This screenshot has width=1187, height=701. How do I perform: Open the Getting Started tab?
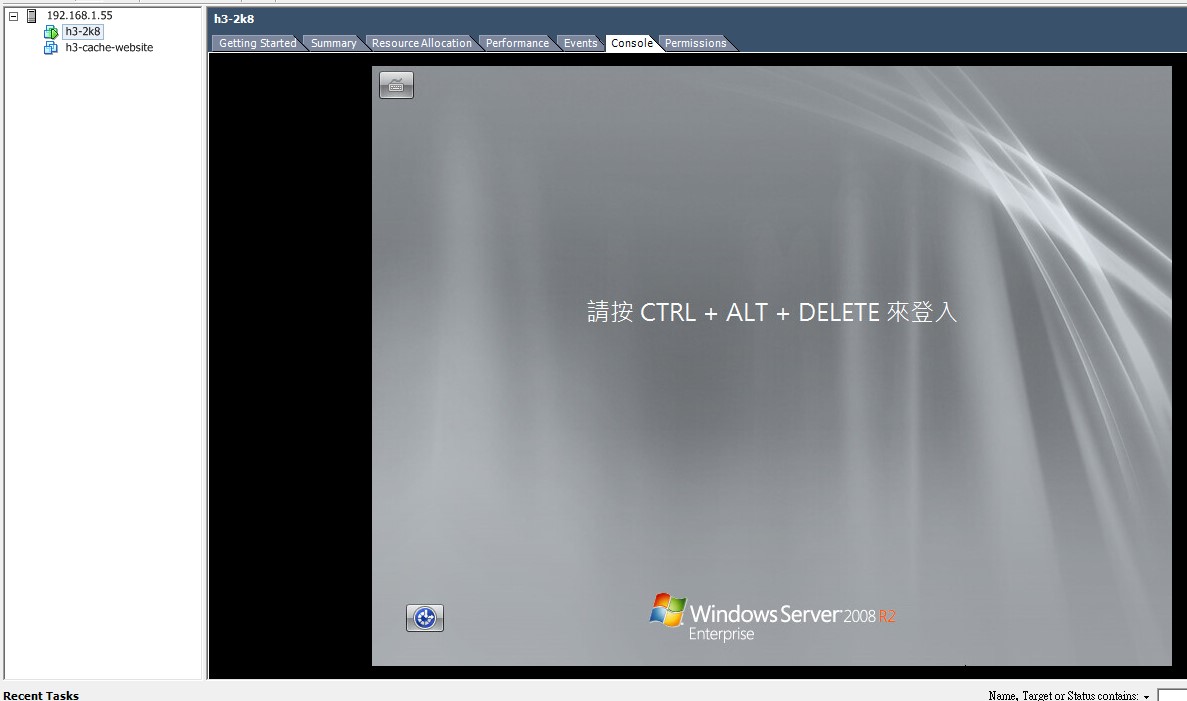(257, 43)
